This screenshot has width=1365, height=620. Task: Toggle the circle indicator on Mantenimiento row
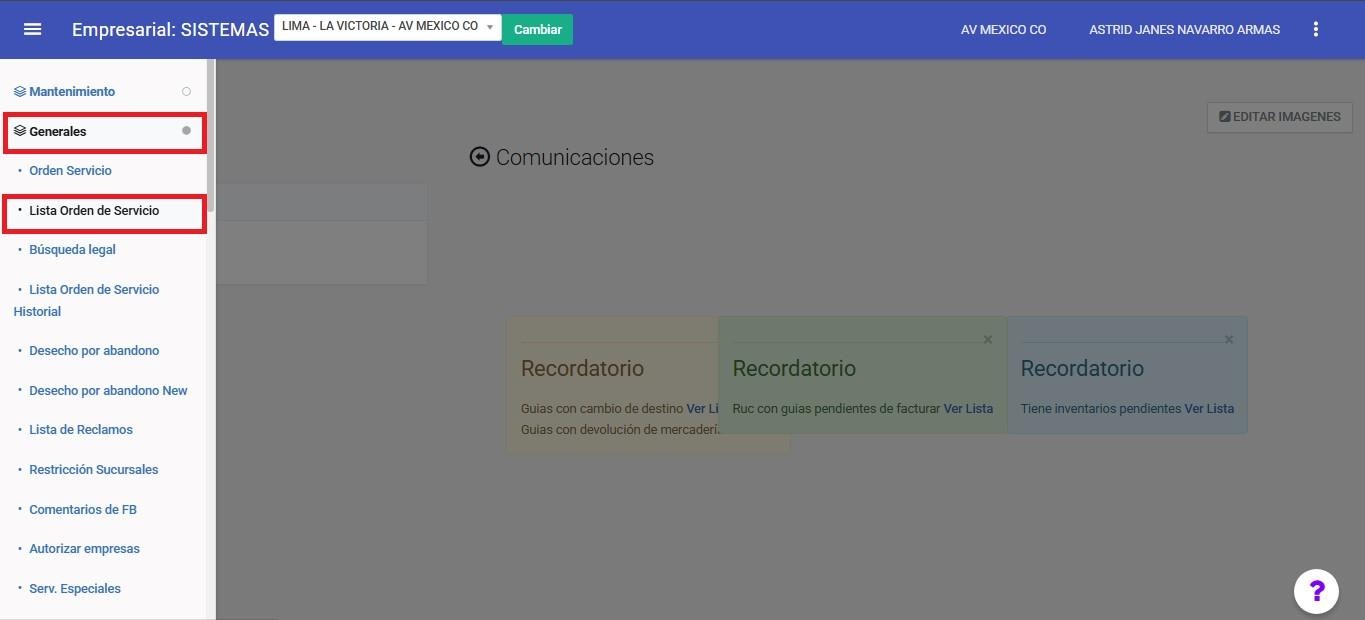pos(186,91)
